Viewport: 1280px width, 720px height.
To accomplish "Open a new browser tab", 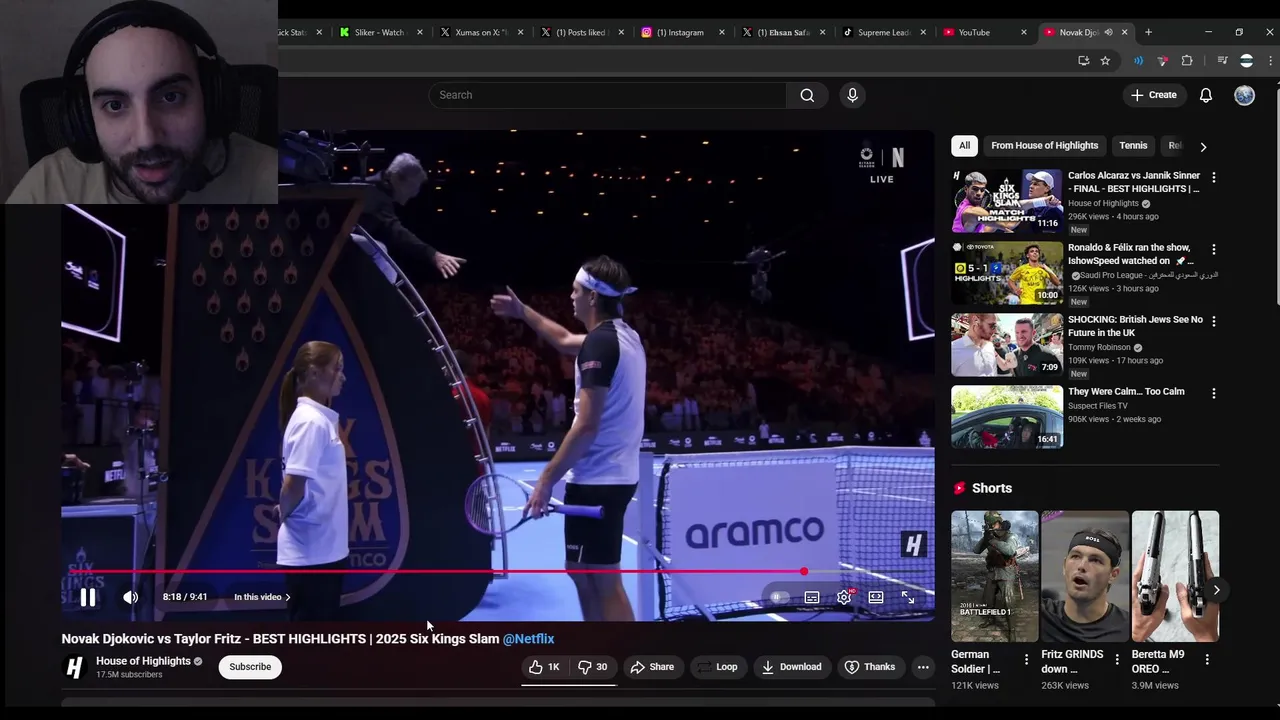I will (x=1148, y=32).
